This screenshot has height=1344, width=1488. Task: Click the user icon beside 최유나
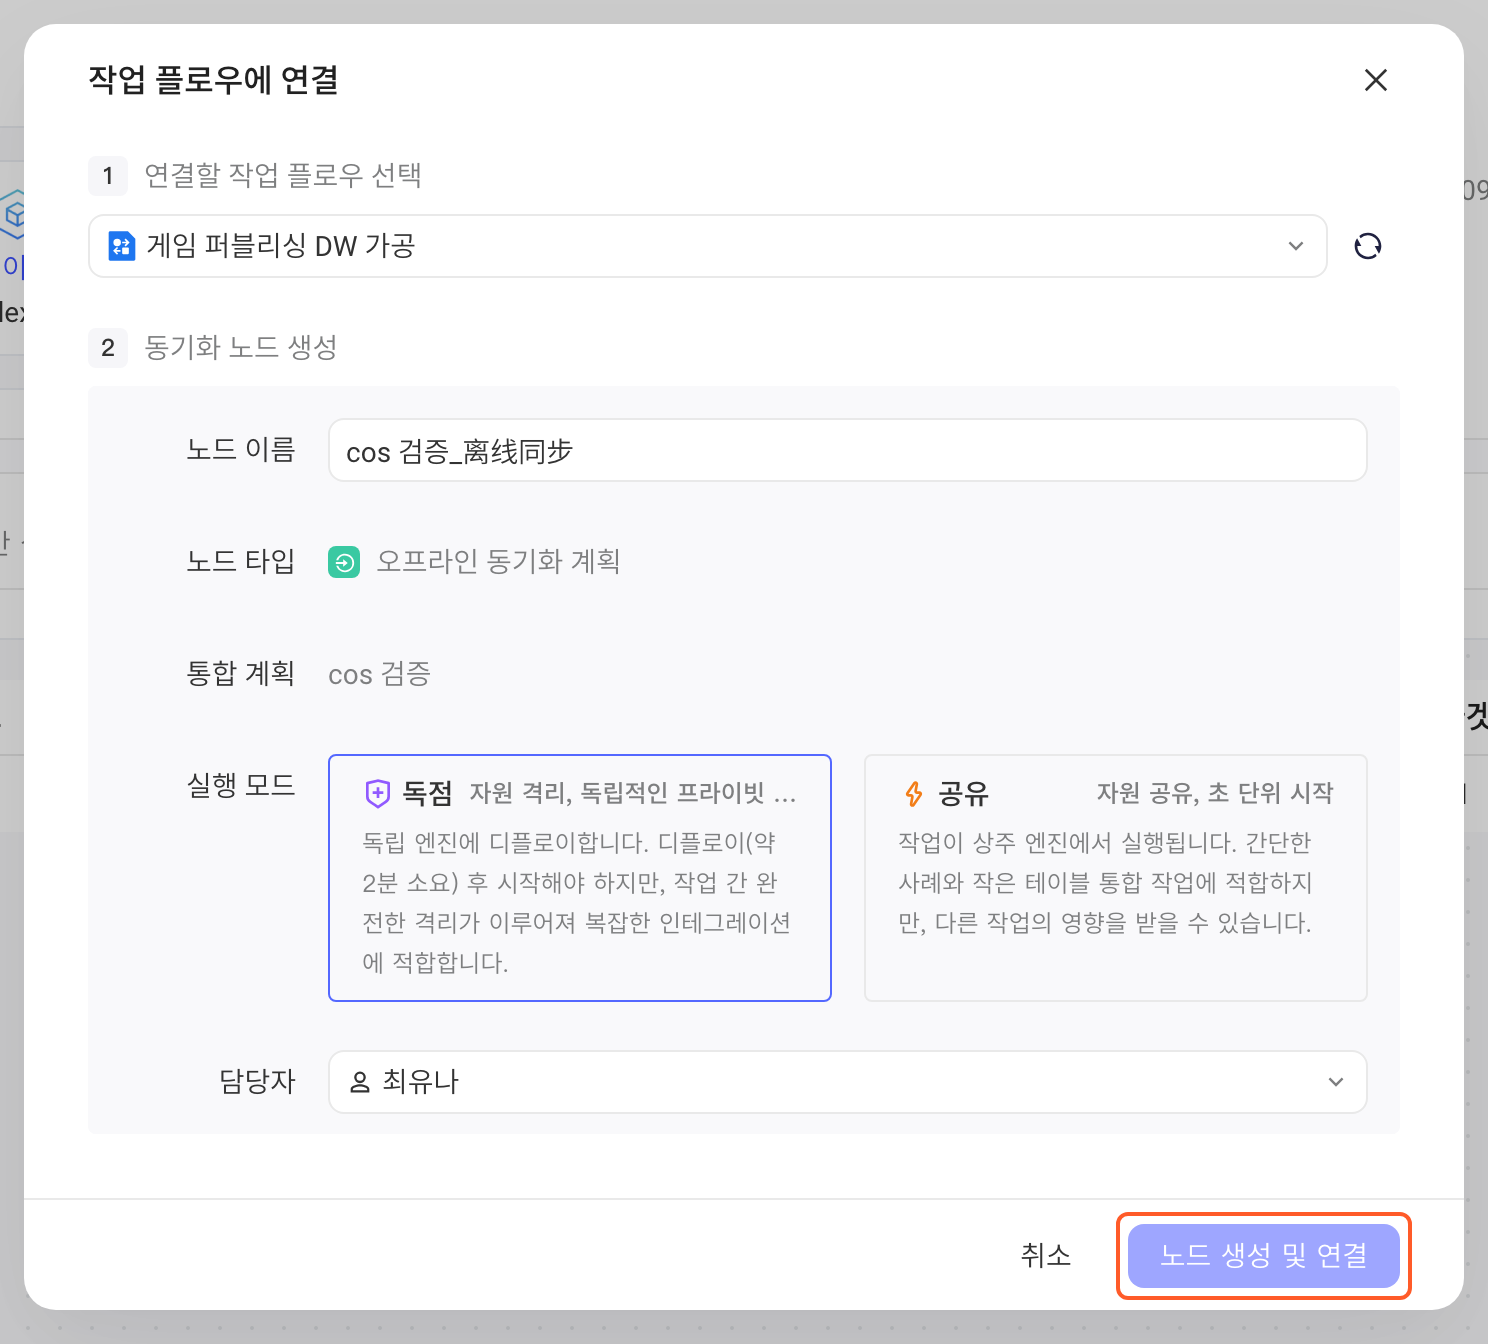pos(360,1082)
